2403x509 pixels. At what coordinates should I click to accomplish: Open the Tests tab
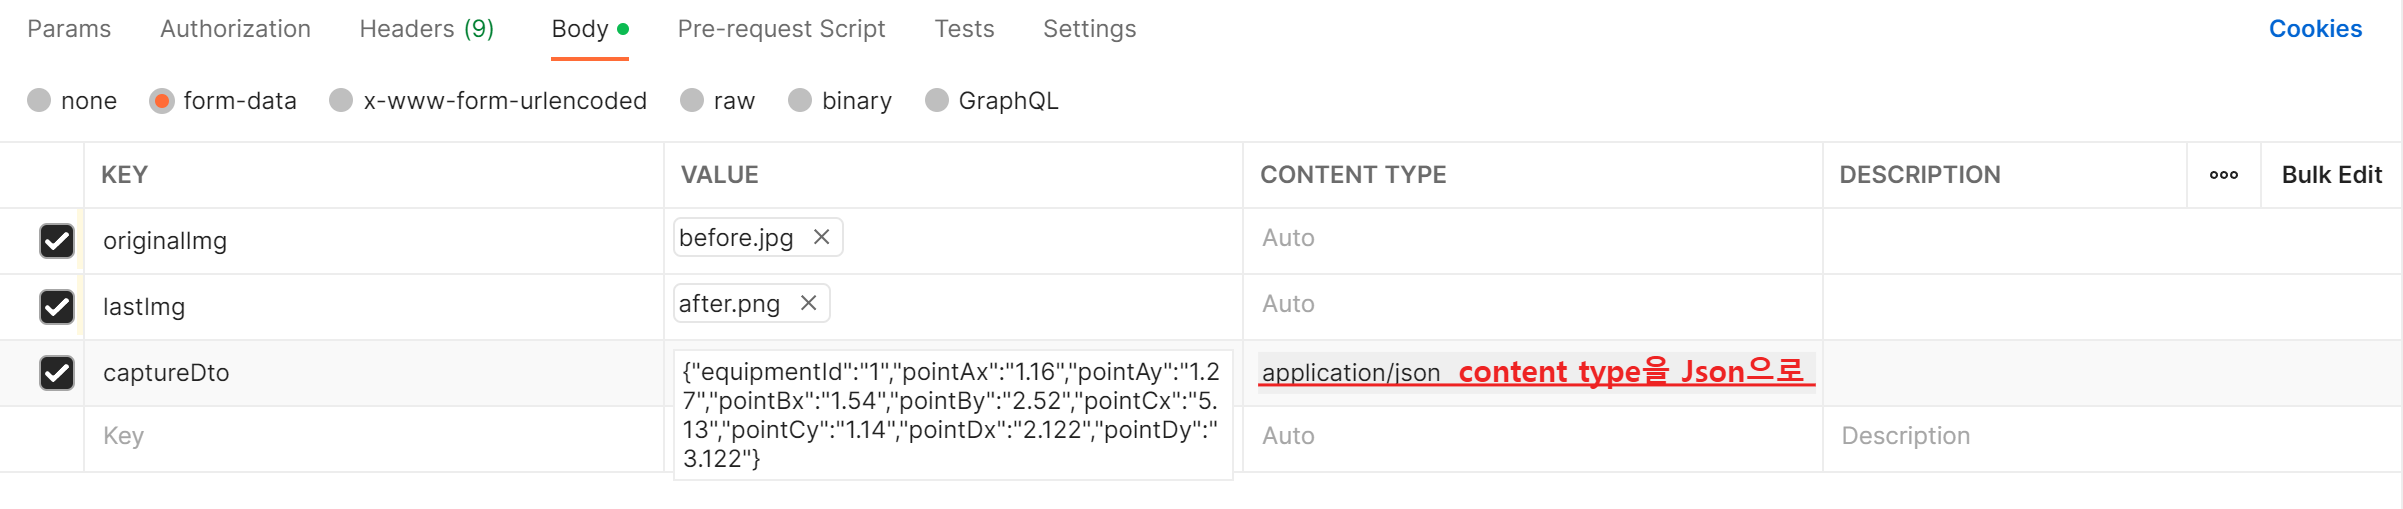pos(964,29)
